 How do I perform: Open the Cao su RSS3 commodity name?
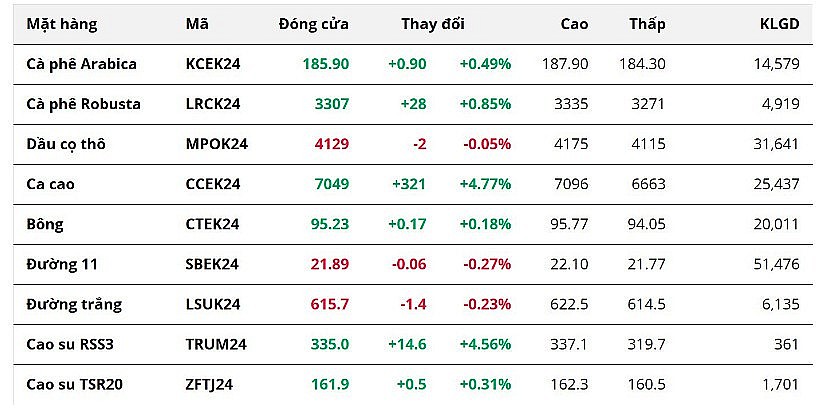[x=72, y=343]
